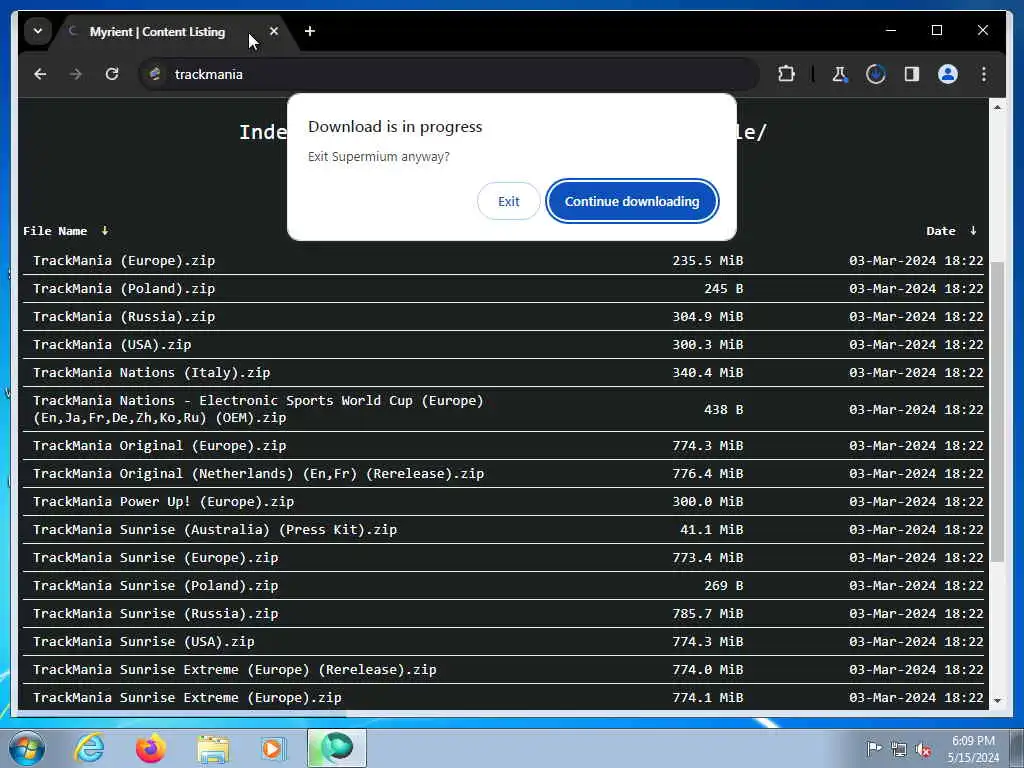Maximize the browser window

[x=936, y=30]
